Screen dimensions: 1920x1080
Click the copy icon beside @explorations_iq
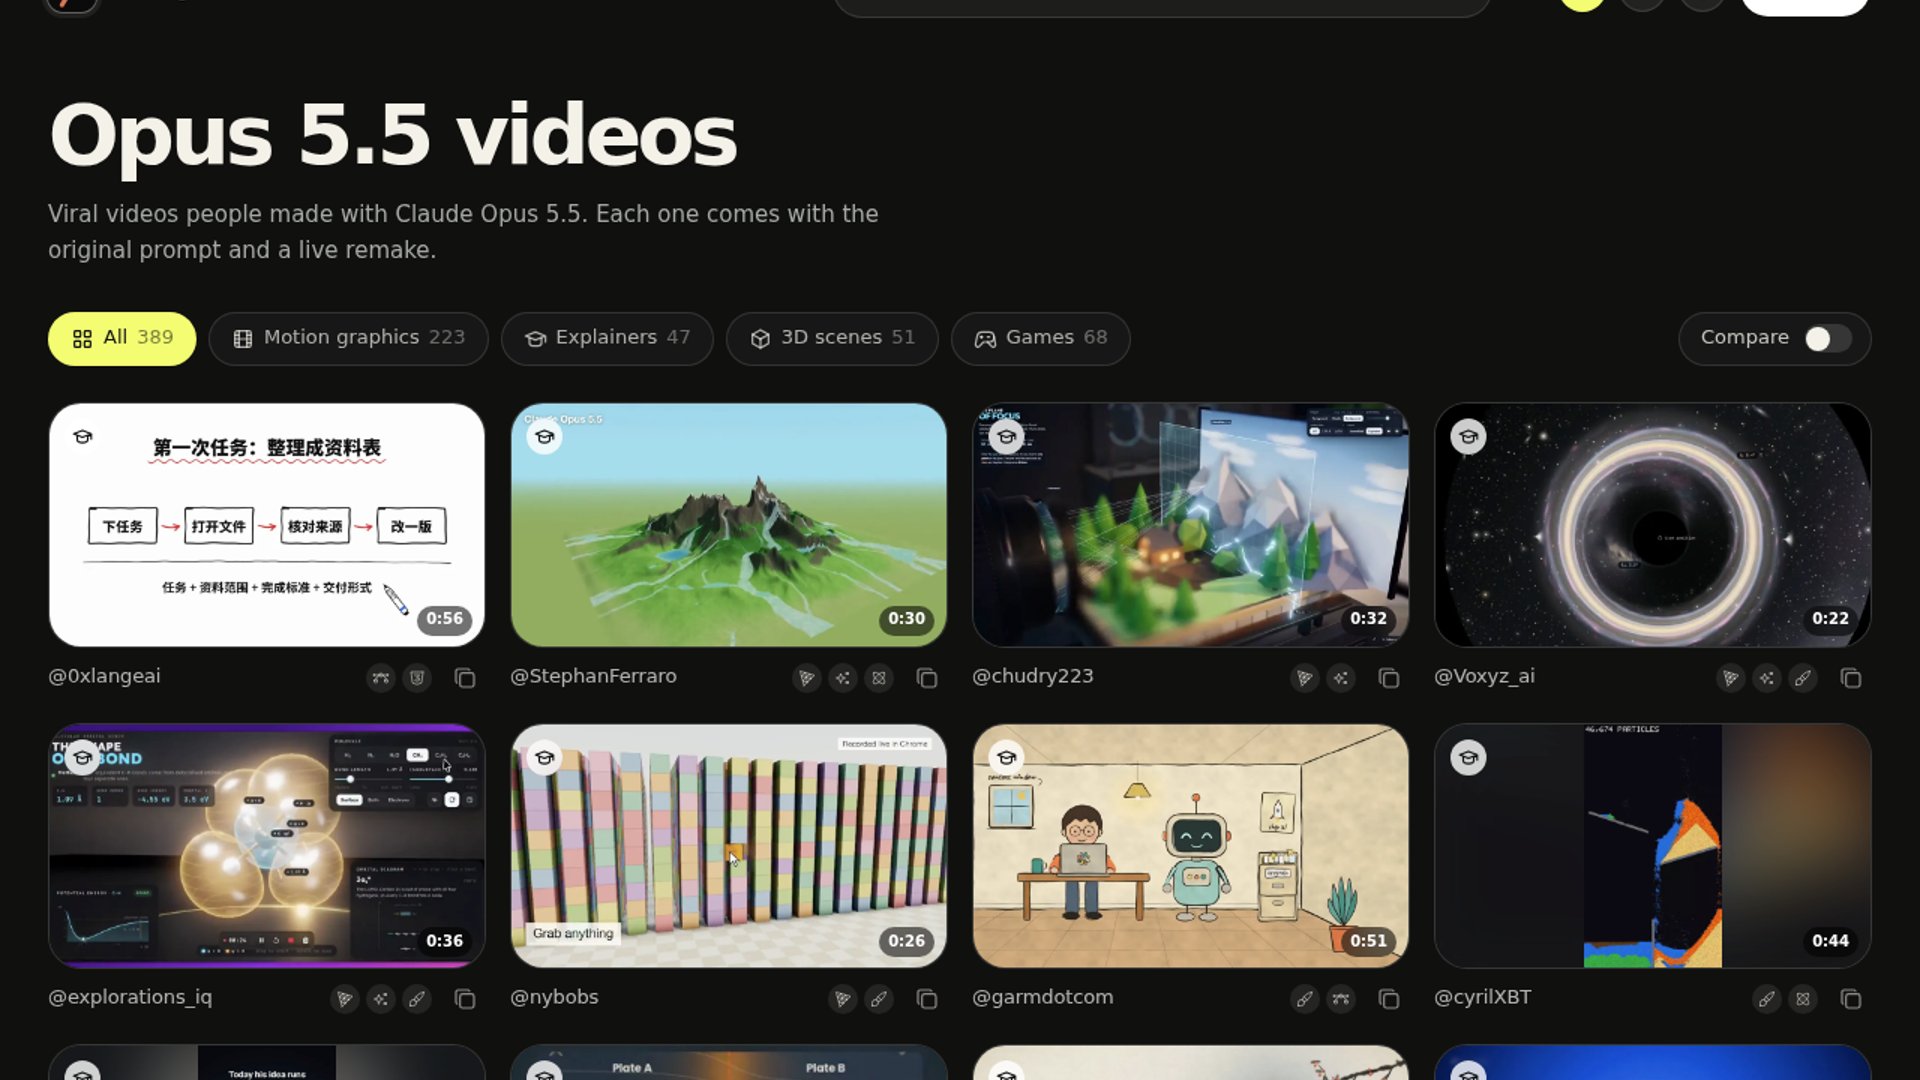465,999
